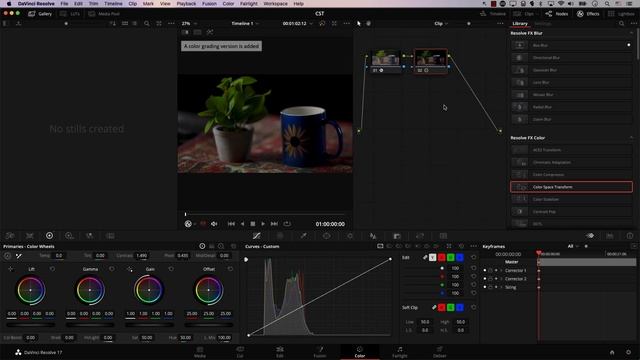Reset the Offset wheel
The width and height of the screenshot is (640, 360).
[231, 269]
